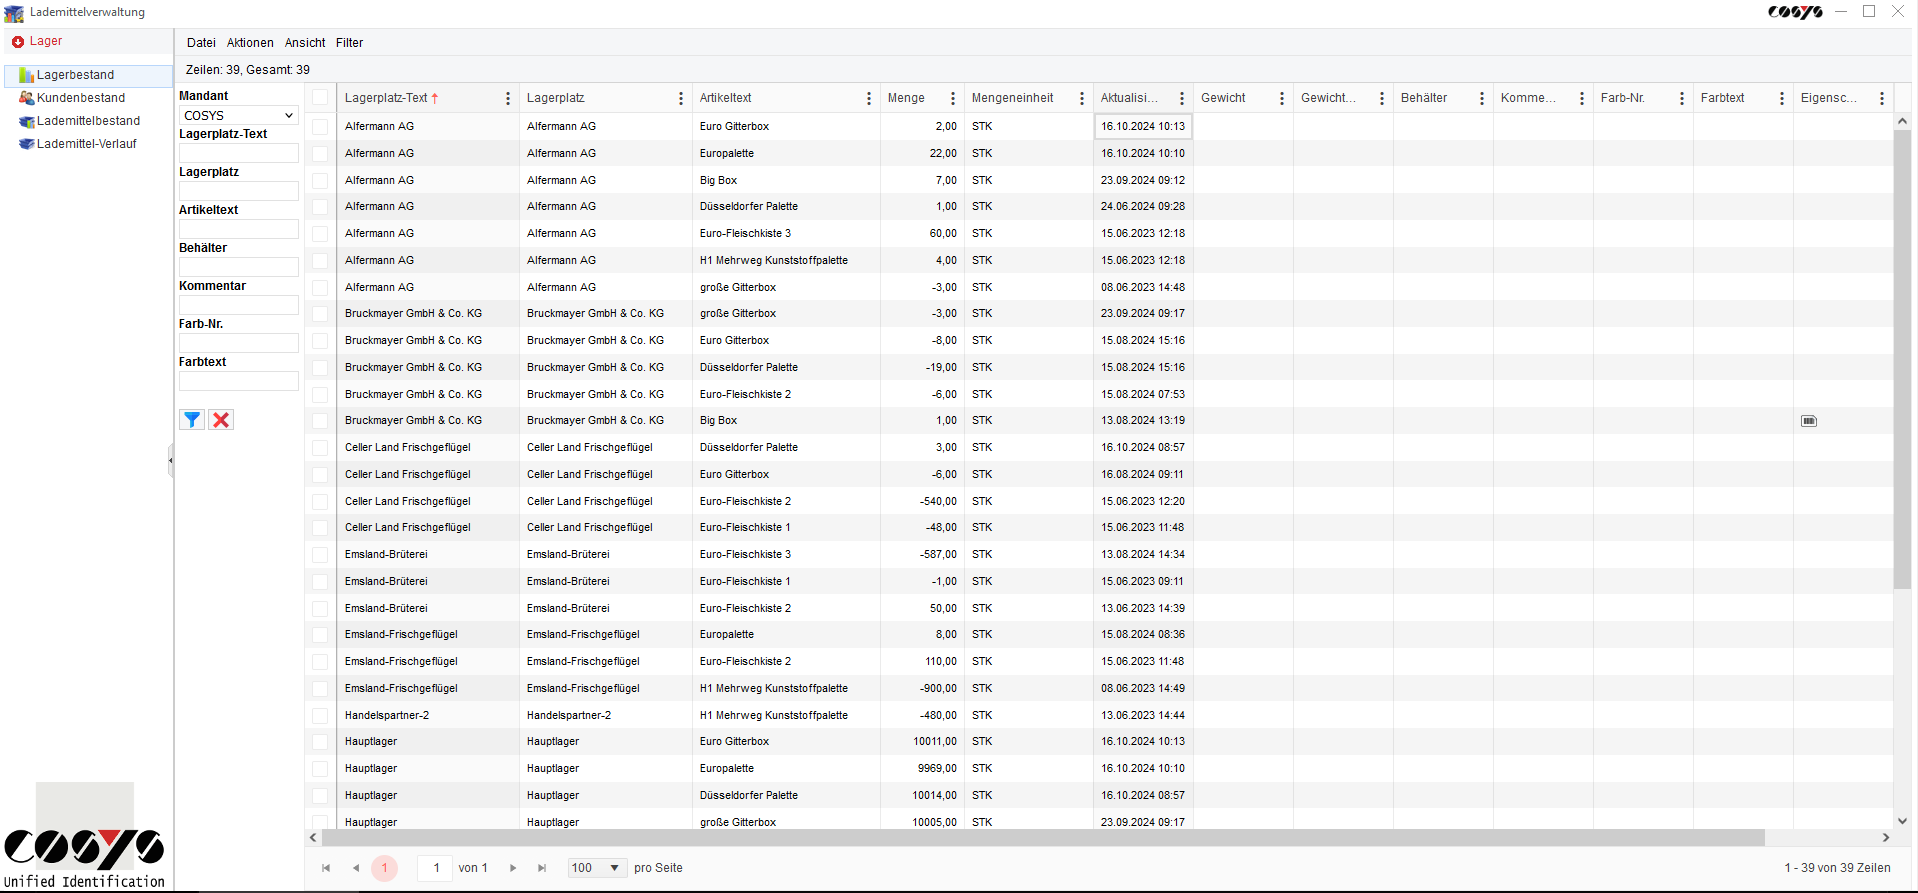Open column menu of Menge header
The height and width of the screenshot is (893, 1918).
click(x=953, y=98)
